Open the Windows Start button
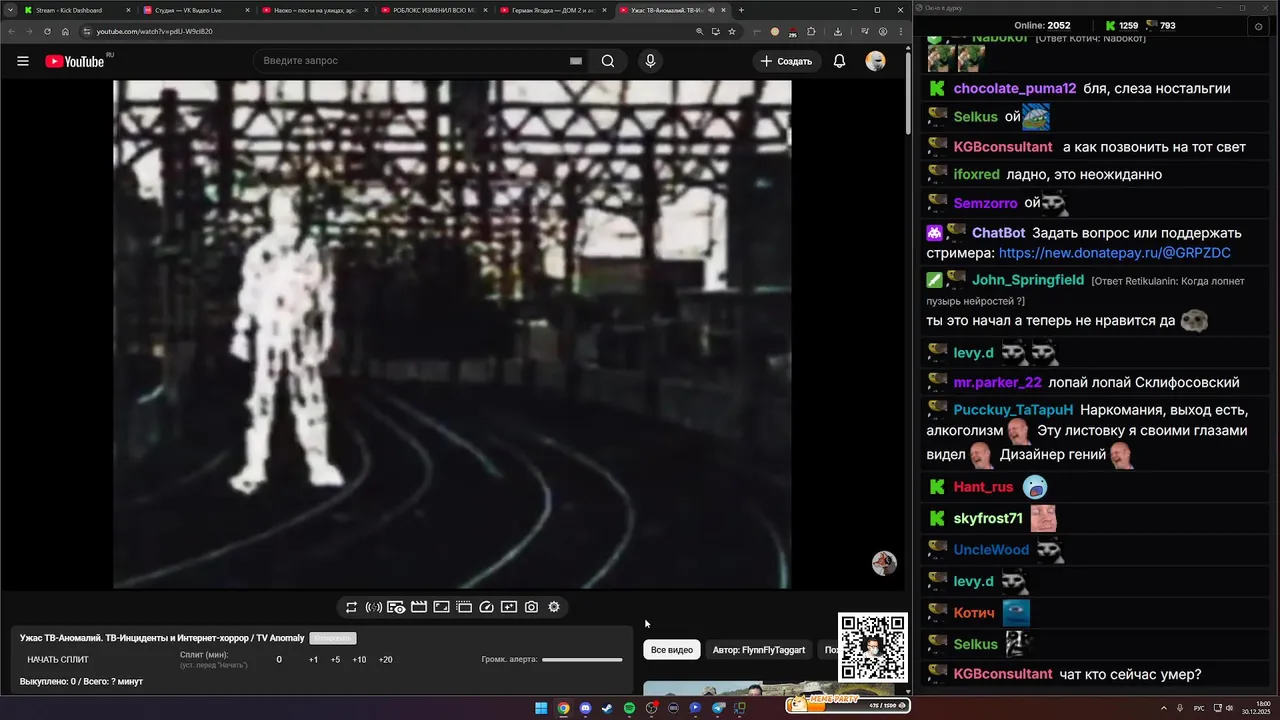This screenshot has width=1280, height=720. coord(541,708)
